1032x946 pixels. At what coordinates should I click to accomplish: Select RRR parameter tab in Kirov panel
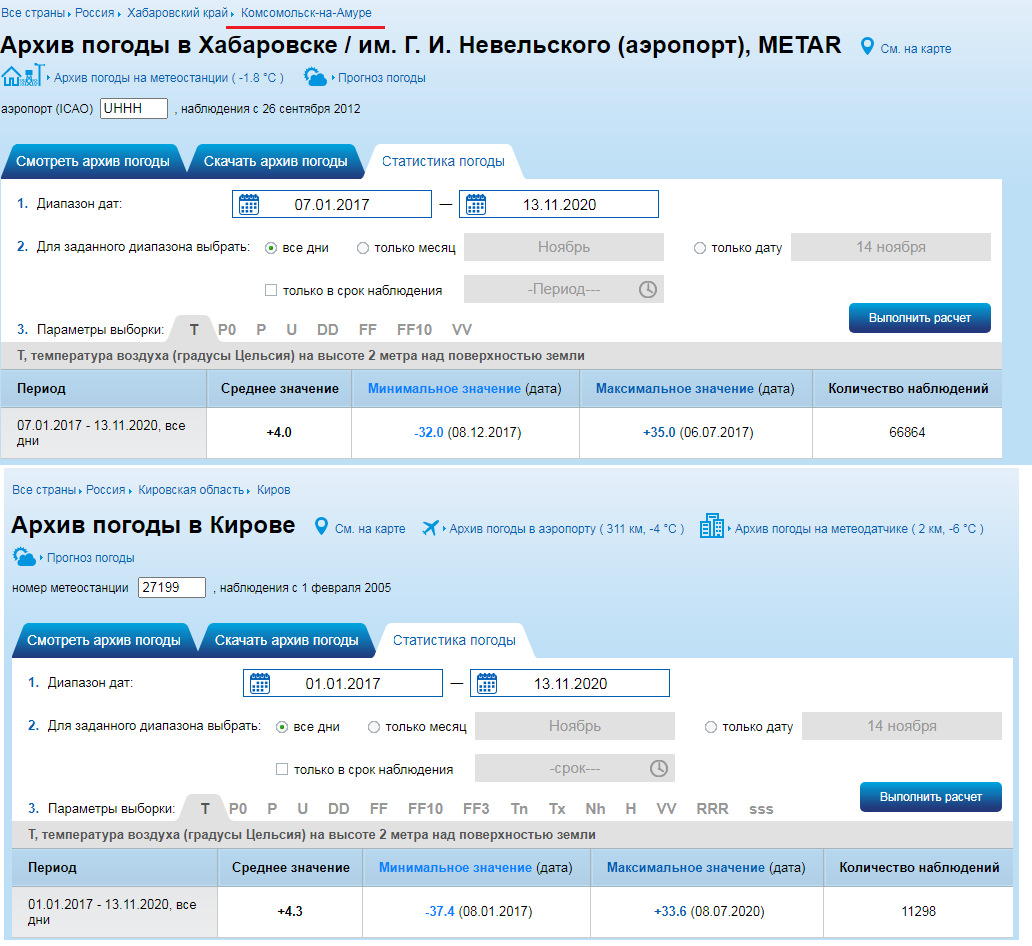(713, 809)
